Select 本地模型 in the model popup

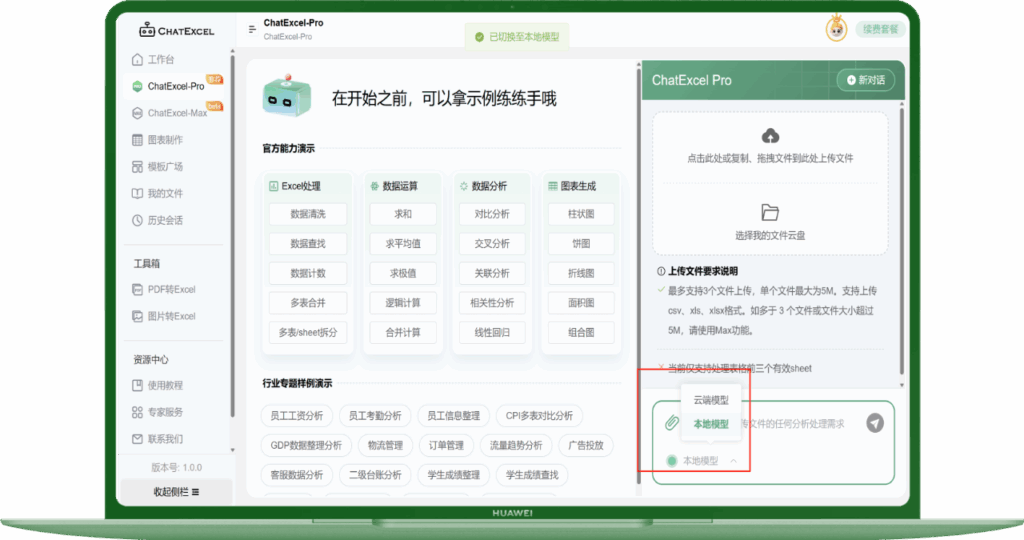coord(711,424)
